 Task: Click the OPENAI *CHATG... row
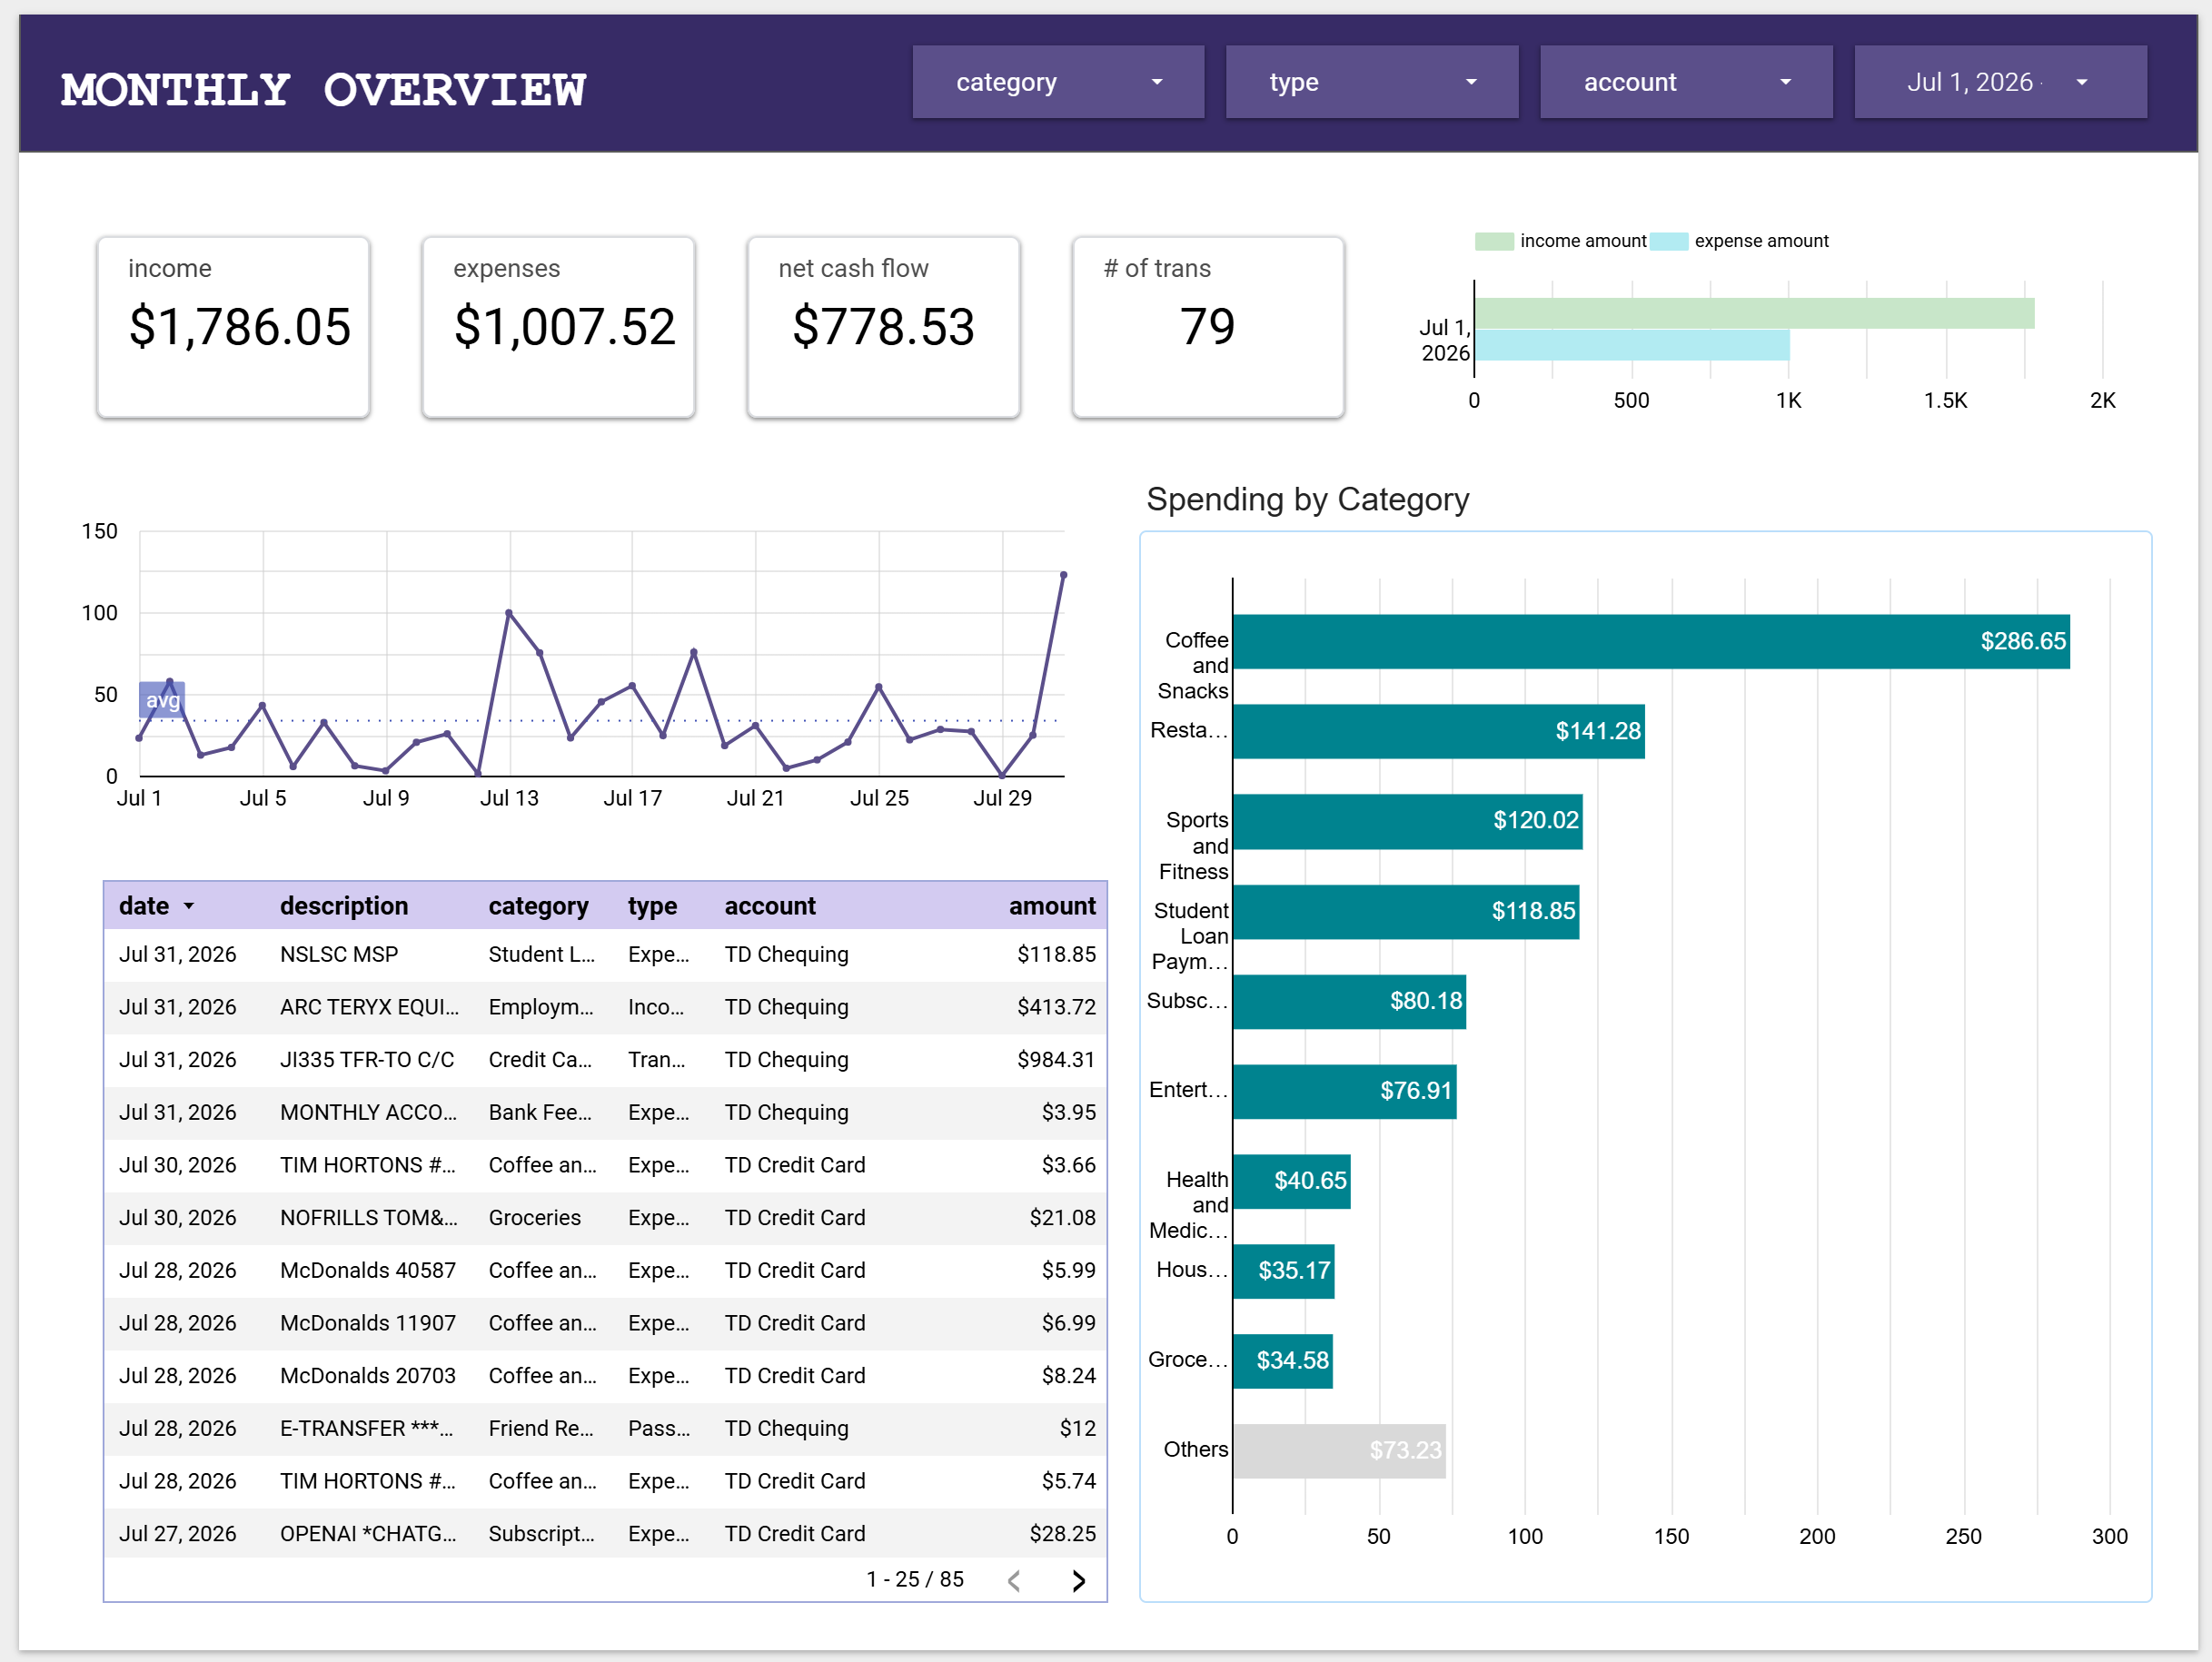coord(606,1534)
